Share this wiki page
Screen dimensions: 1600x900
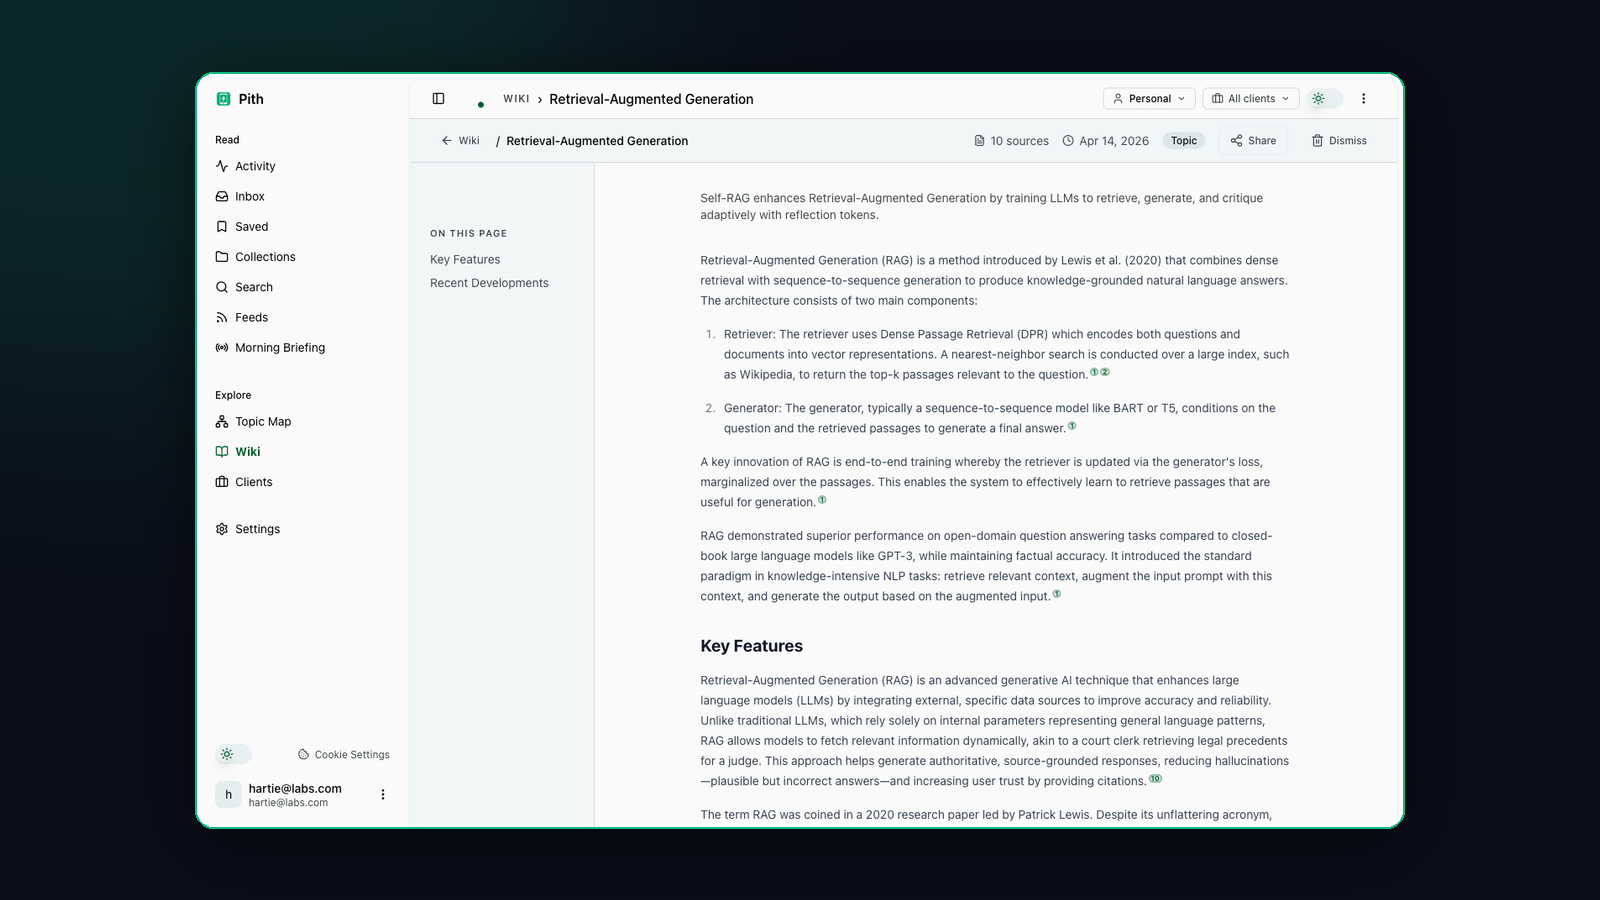point(1253,141)
